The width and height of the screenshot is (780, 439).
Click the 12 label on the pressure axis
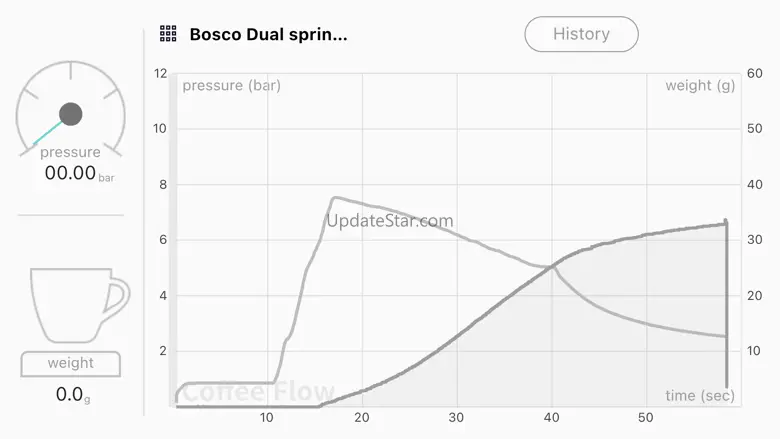160,73
